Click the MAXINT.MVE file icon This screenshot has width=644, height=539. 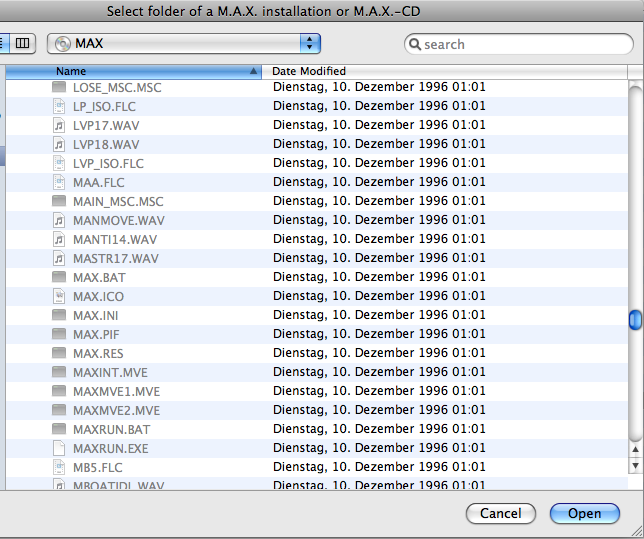point(59,372)
